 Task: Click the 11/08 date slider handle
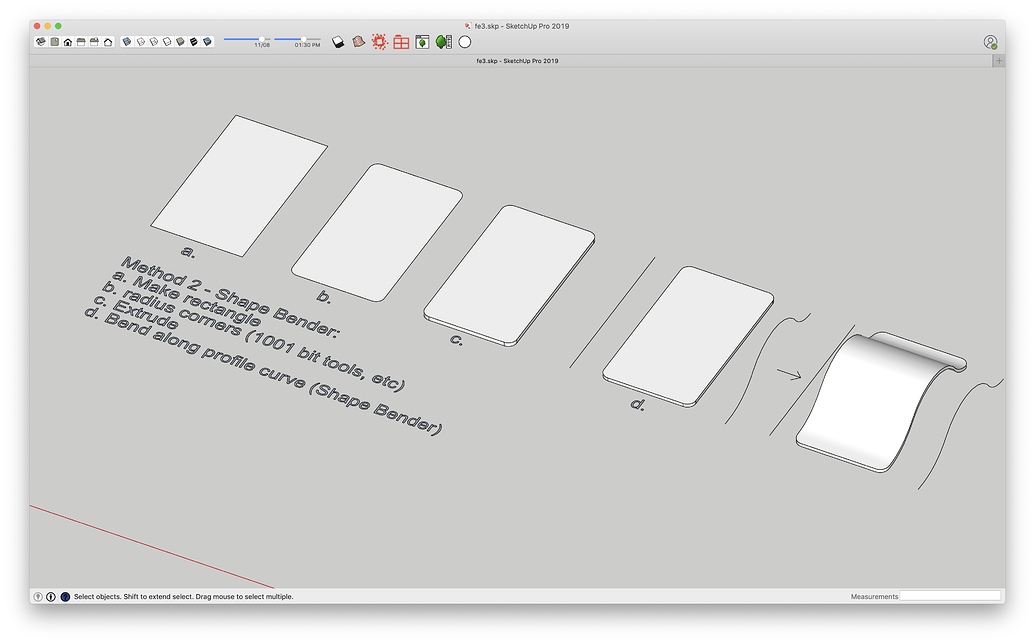pyautogui.click(x=260, y=38)
